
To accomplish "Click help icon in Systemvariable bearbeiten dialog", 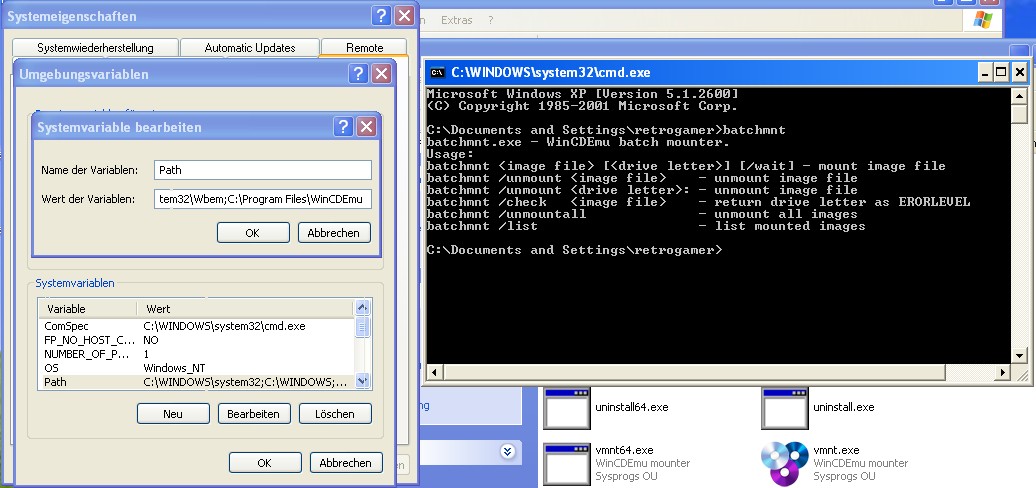I will tap(344, 127).
